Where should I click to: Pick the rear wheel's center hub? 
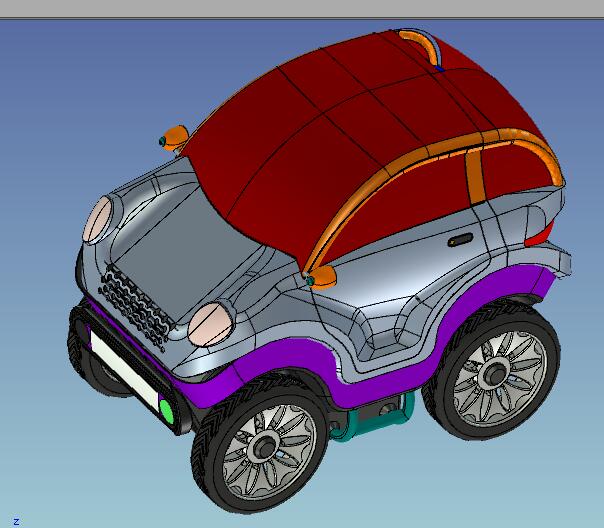pos(495,374)
